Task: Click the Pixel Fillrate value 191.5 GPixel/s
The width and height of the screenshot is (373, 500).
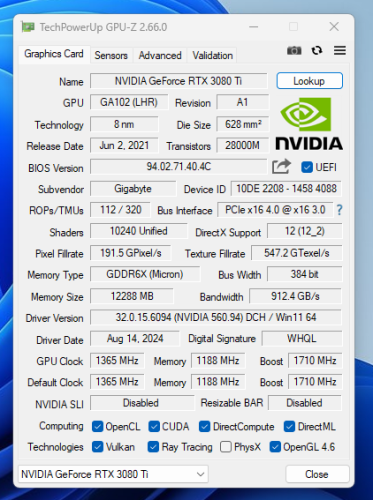Action: click(x=131, y=253)
